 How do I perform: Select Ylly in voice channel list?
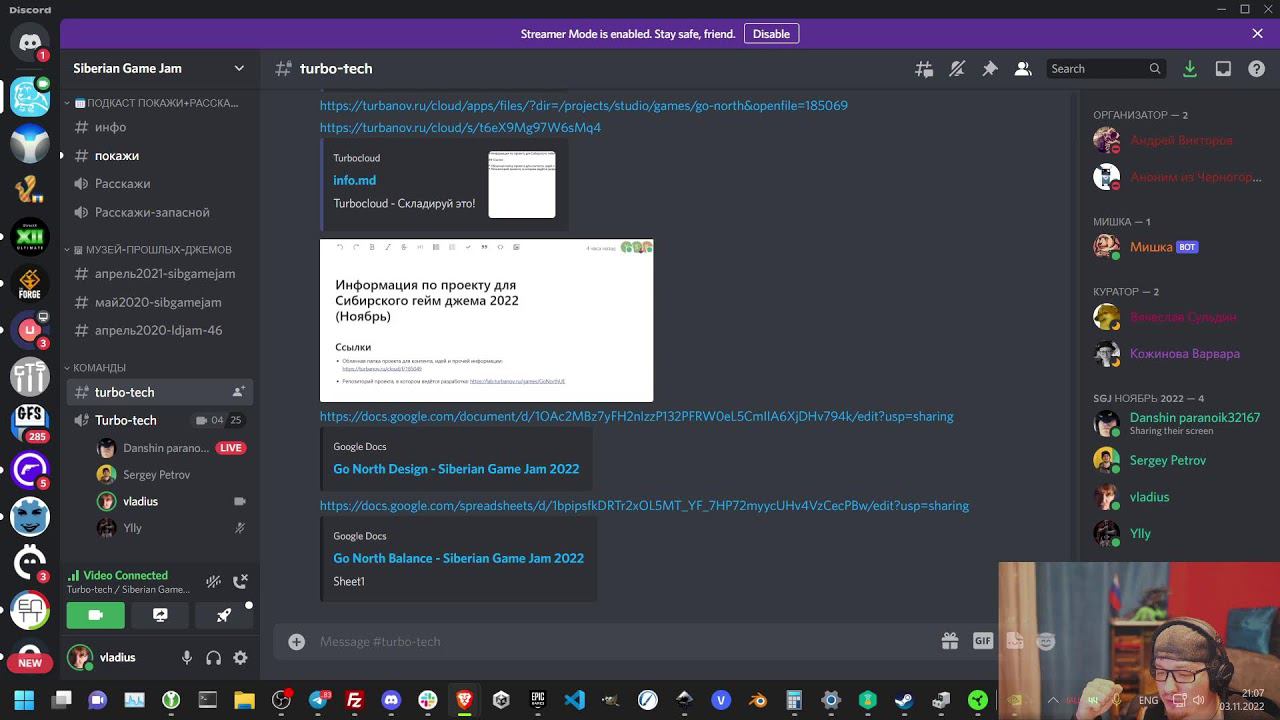pyautogui.click(x=132, y=528)
